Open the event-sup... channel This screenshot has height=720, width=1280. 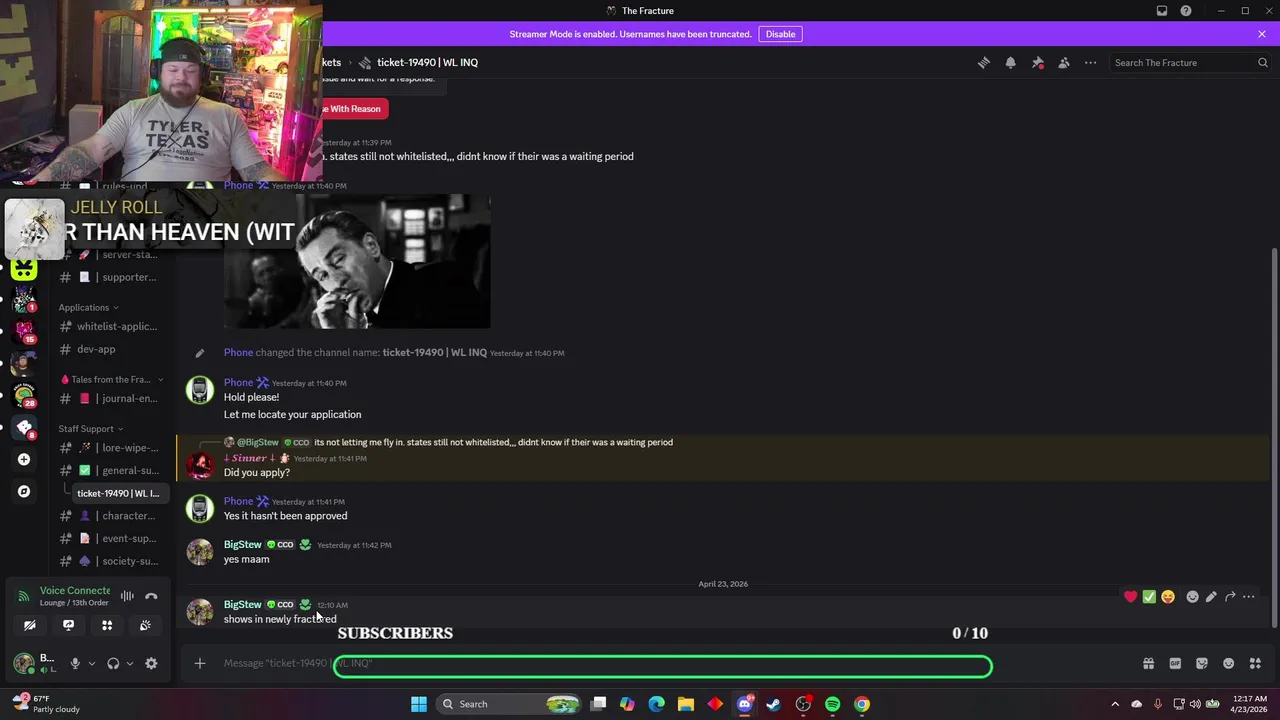110,539
